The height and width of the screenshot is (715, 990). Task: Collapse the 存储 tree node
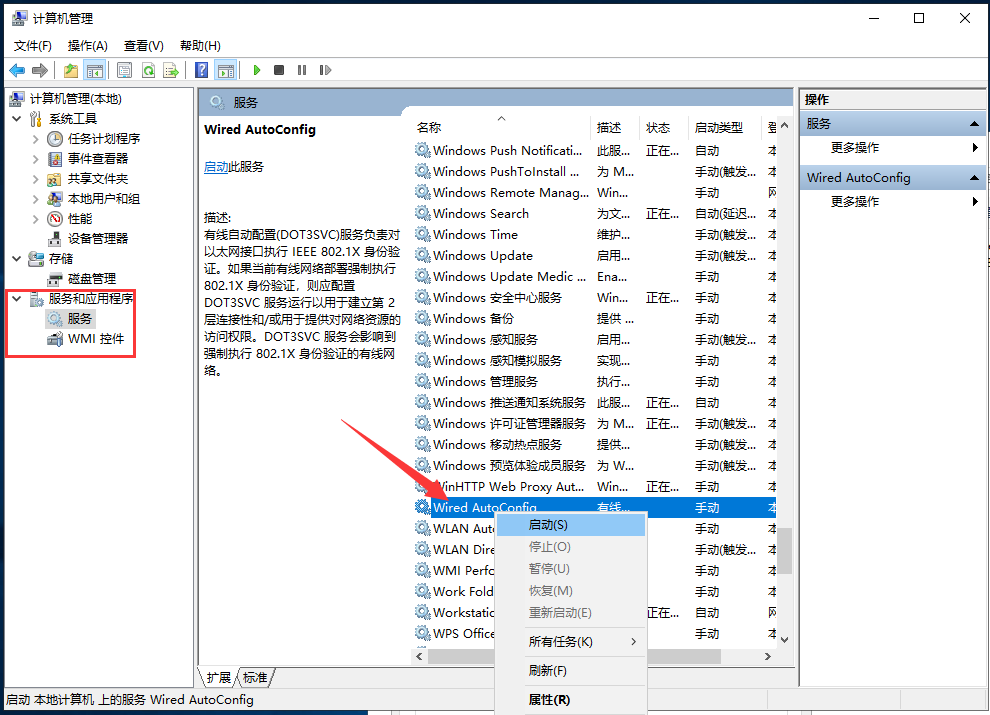[x=17, y=258]
